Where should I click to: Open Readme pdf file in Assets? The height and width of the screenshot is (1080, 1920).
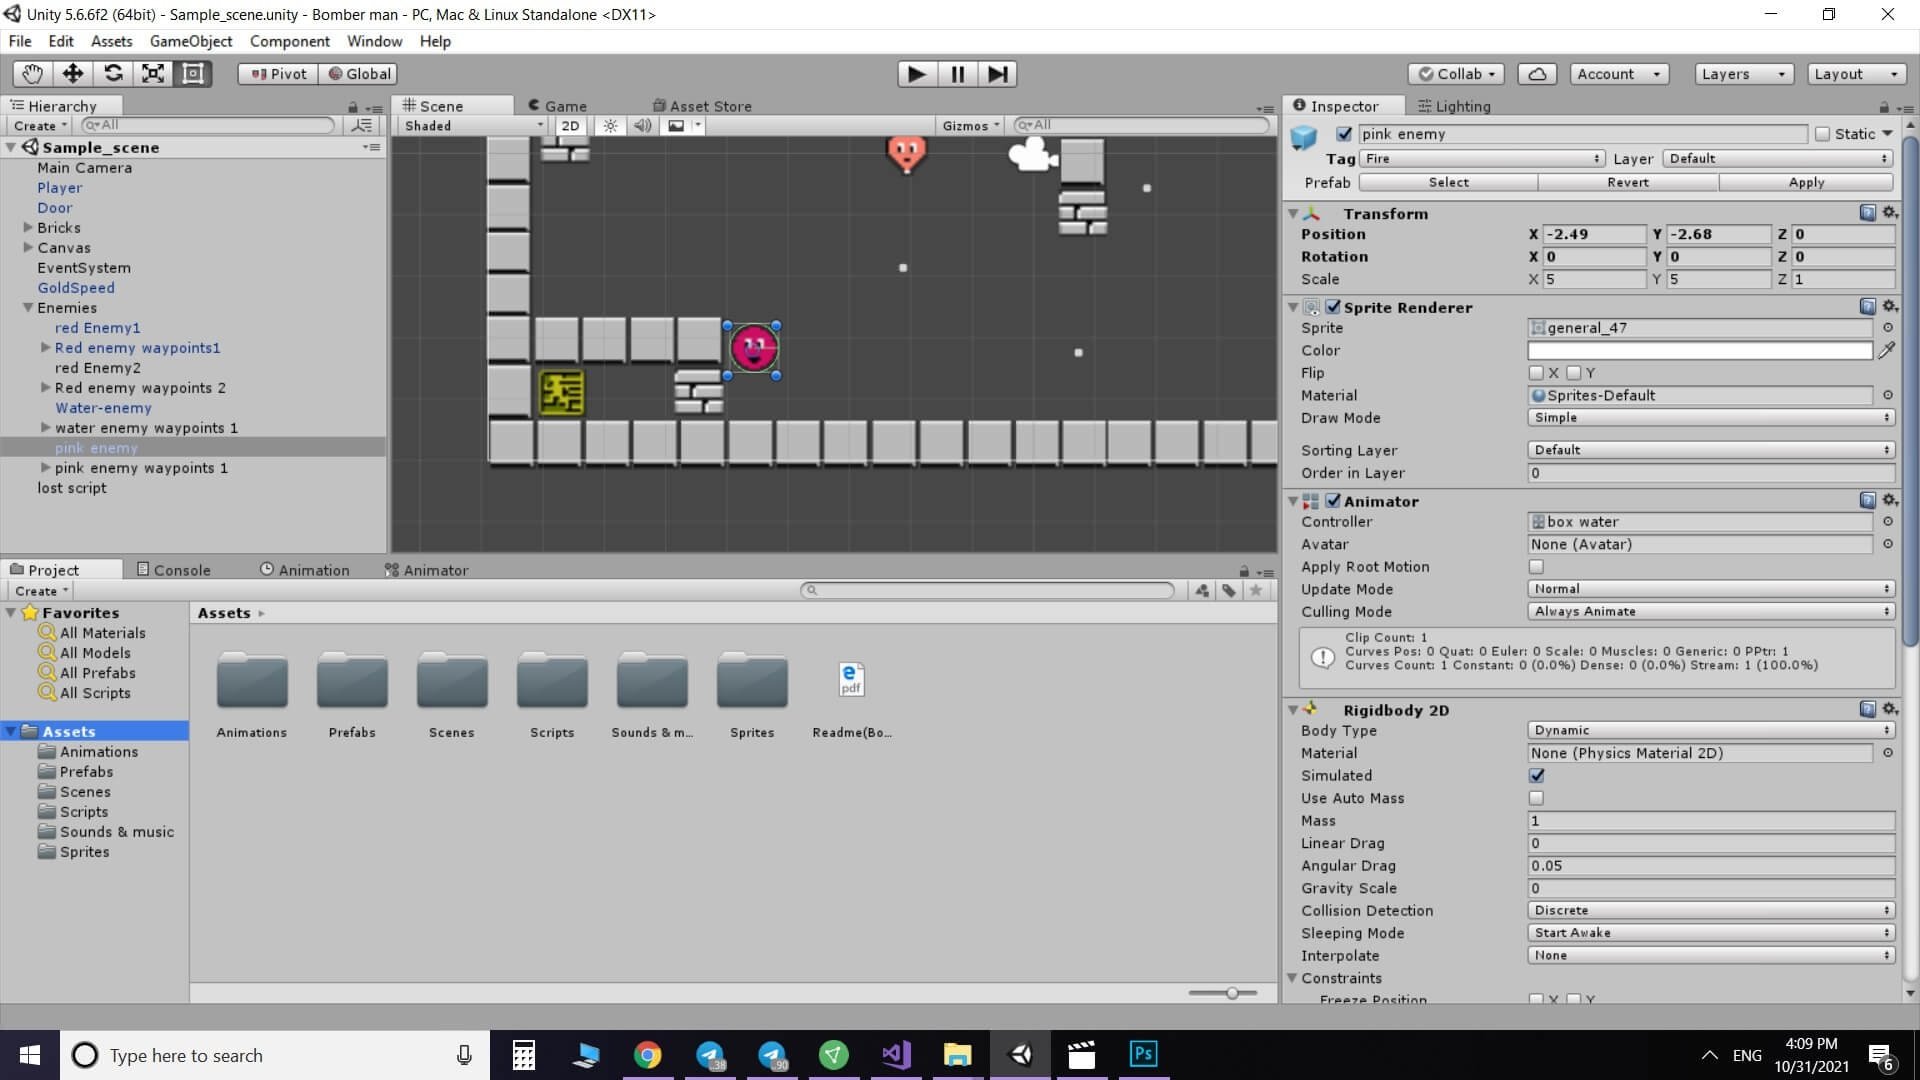[x=851, y=698]
